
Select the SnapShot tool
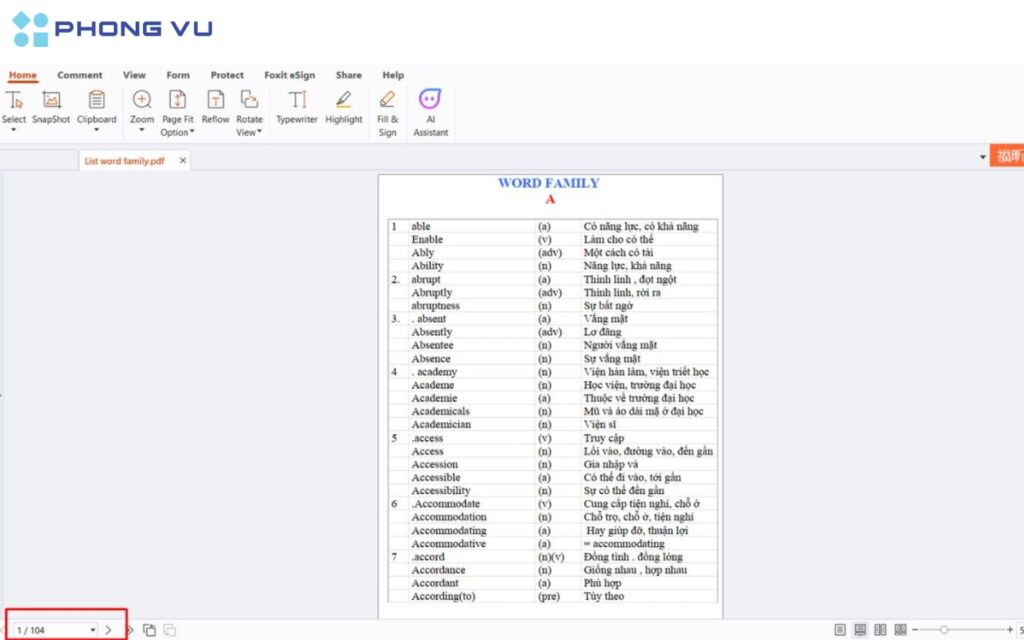pos(51,107)
